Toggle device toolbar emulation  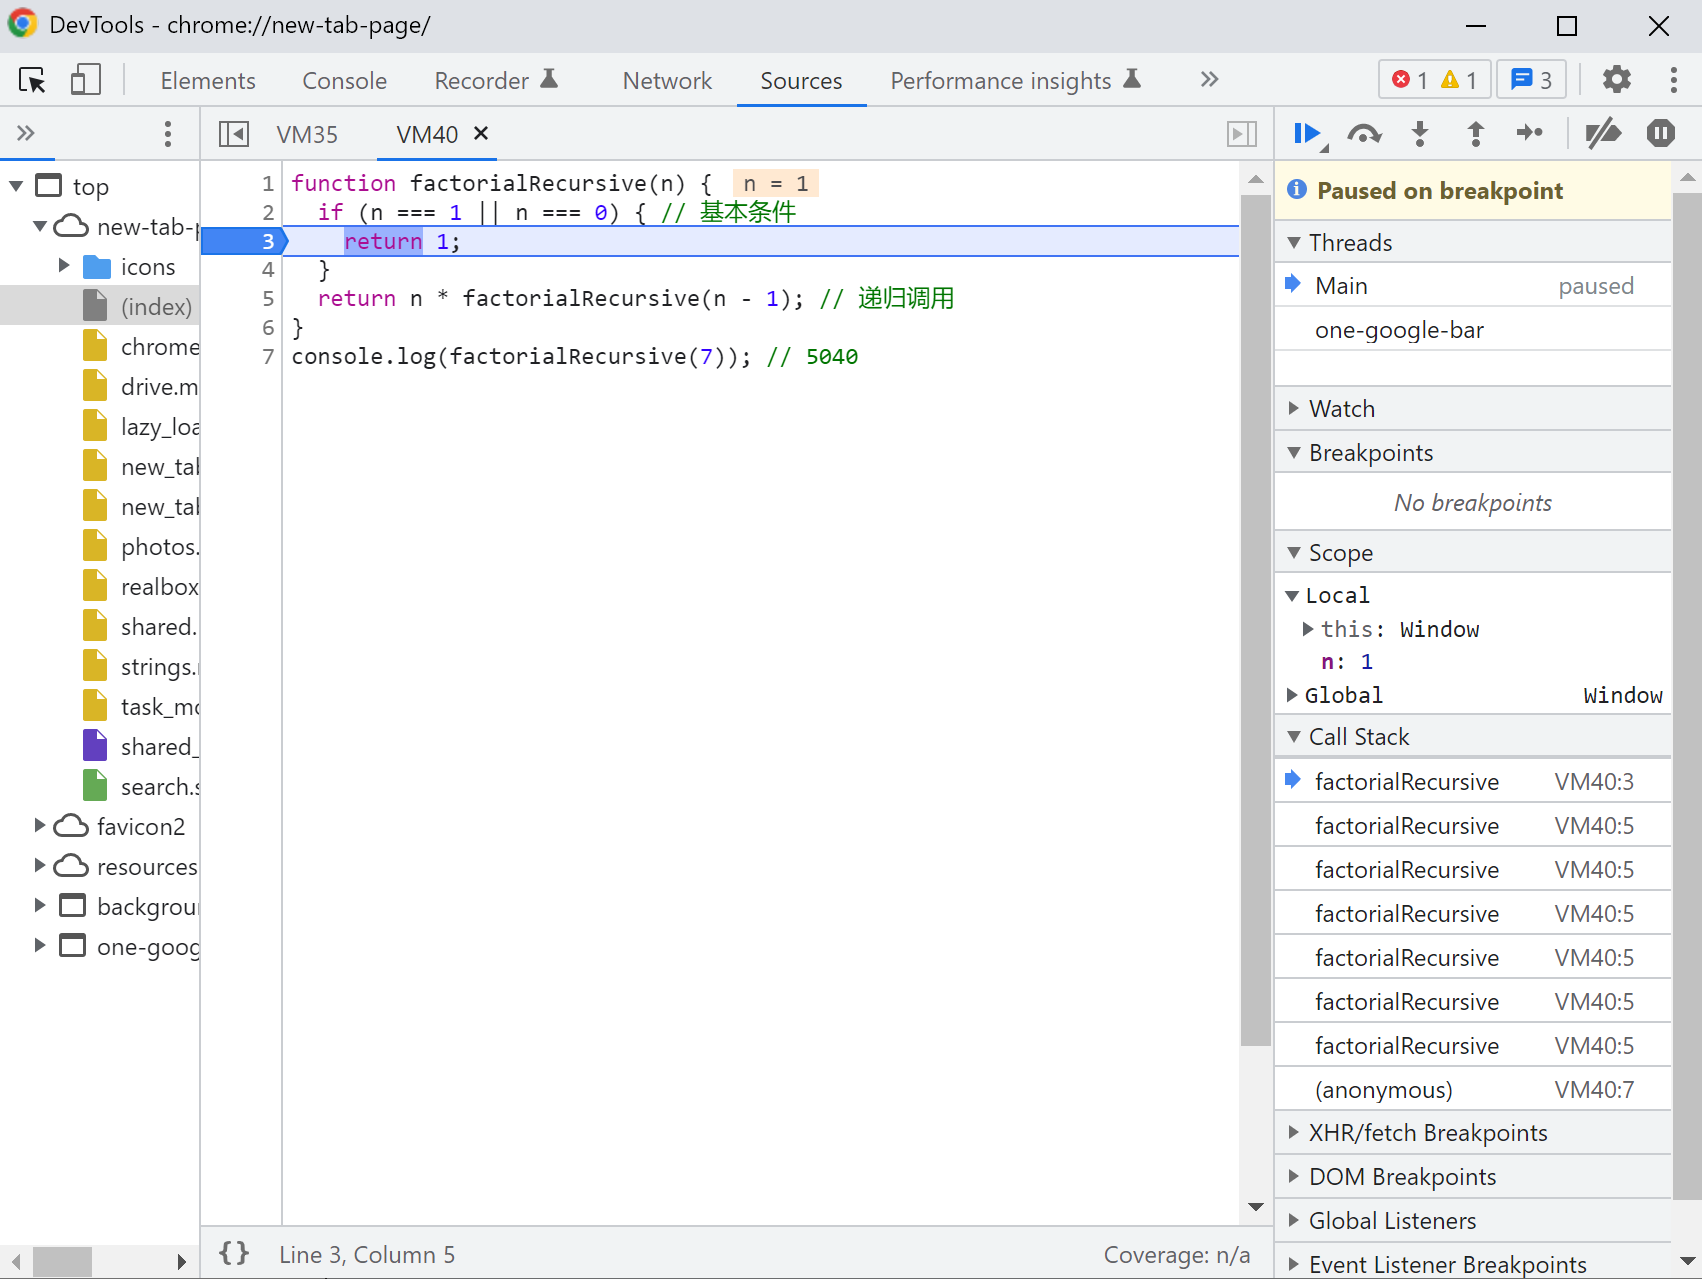[86, 80]
